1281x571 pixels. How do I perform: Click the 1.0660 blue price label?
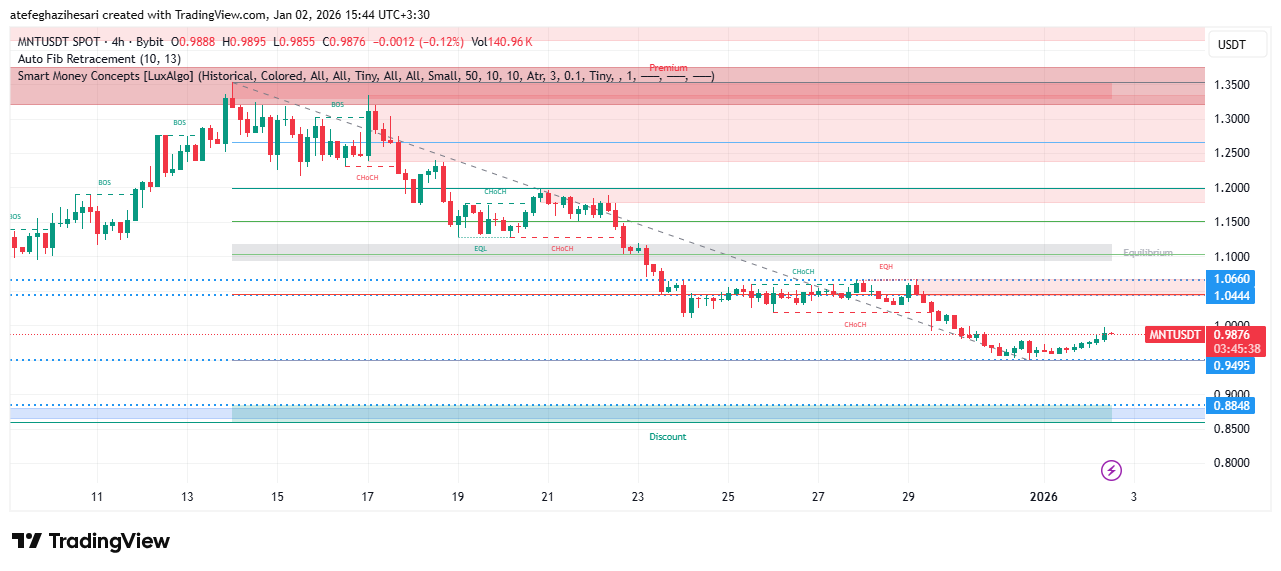pos(1231,279)
